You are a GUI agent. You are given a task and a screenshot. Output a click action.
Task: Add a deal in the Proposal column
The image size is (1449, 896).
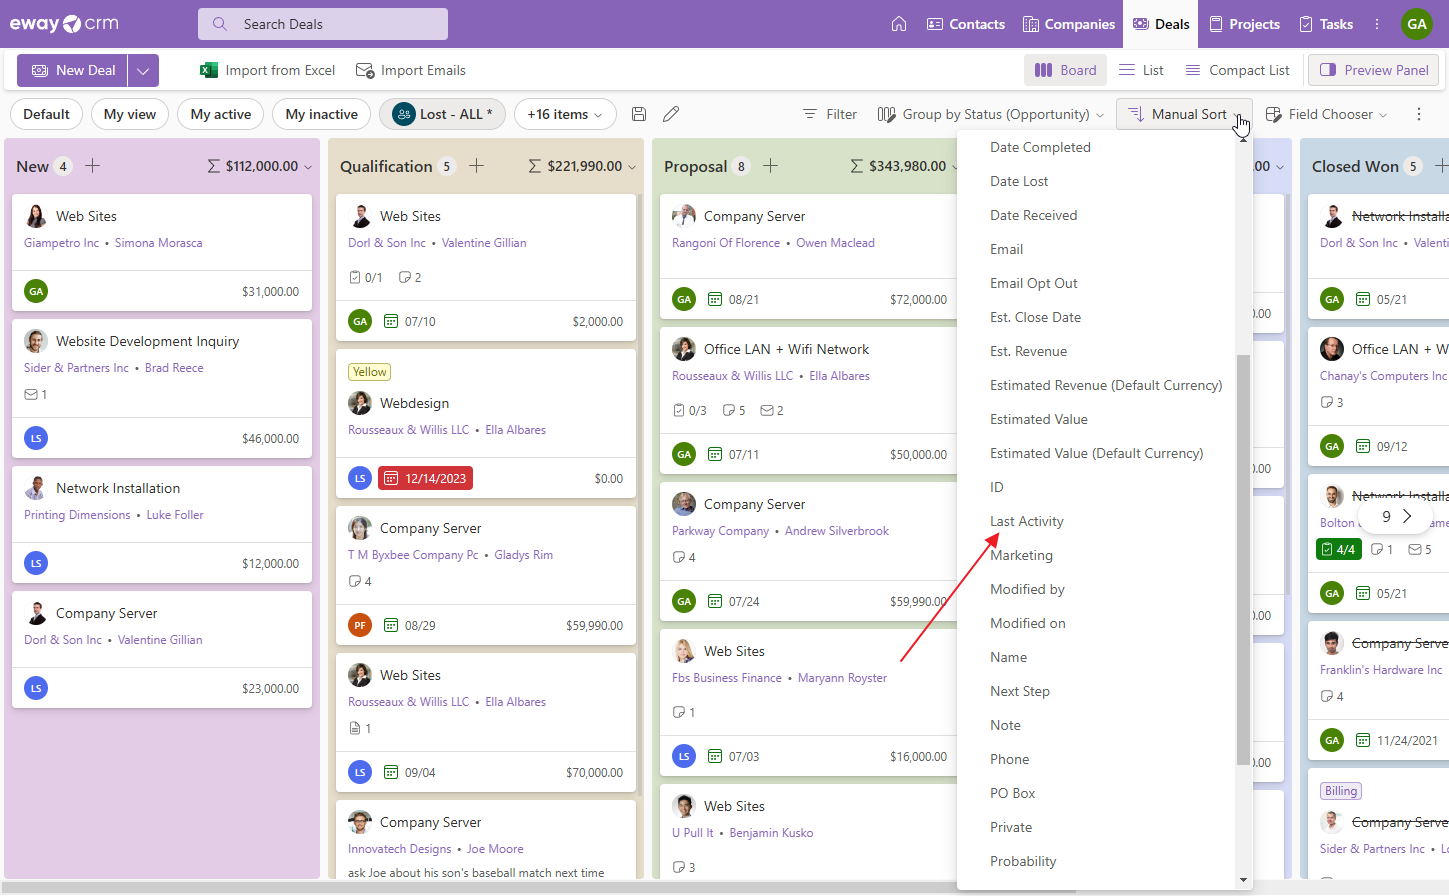coord(770,166)
